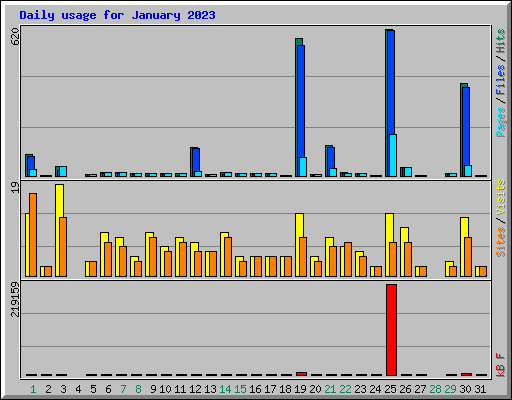This screenshot has height=400, width=512.
Task: Select the small red KB bar for day 19
Action: pos(301,374)
